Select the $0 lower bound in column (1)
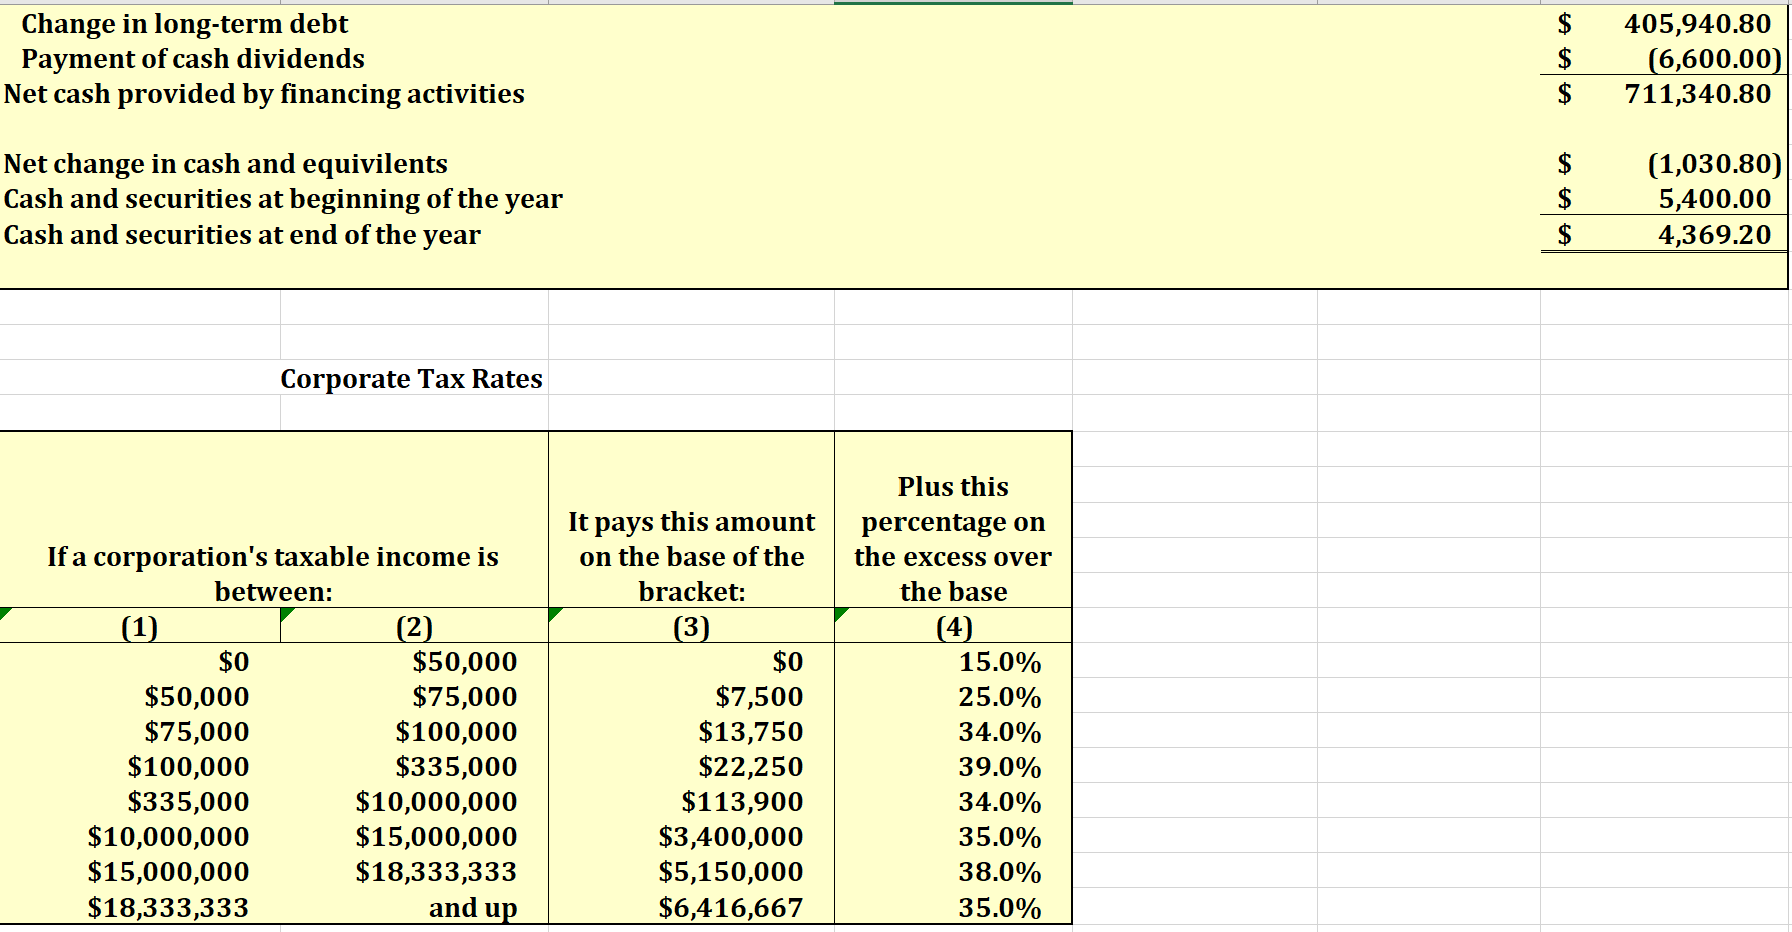1792x932 pixels. (x=234, y=662)
